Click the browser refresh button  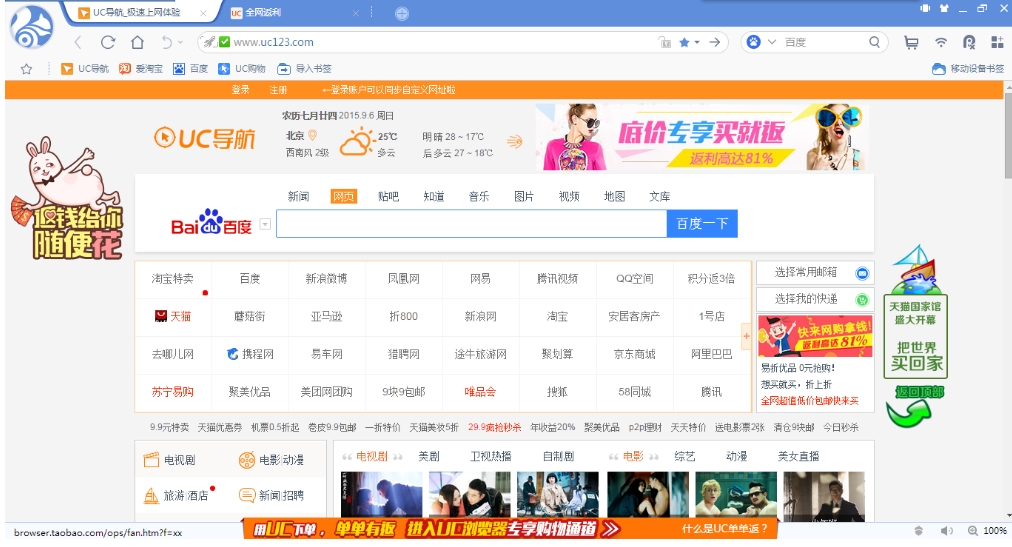click(x=108, y=43)
